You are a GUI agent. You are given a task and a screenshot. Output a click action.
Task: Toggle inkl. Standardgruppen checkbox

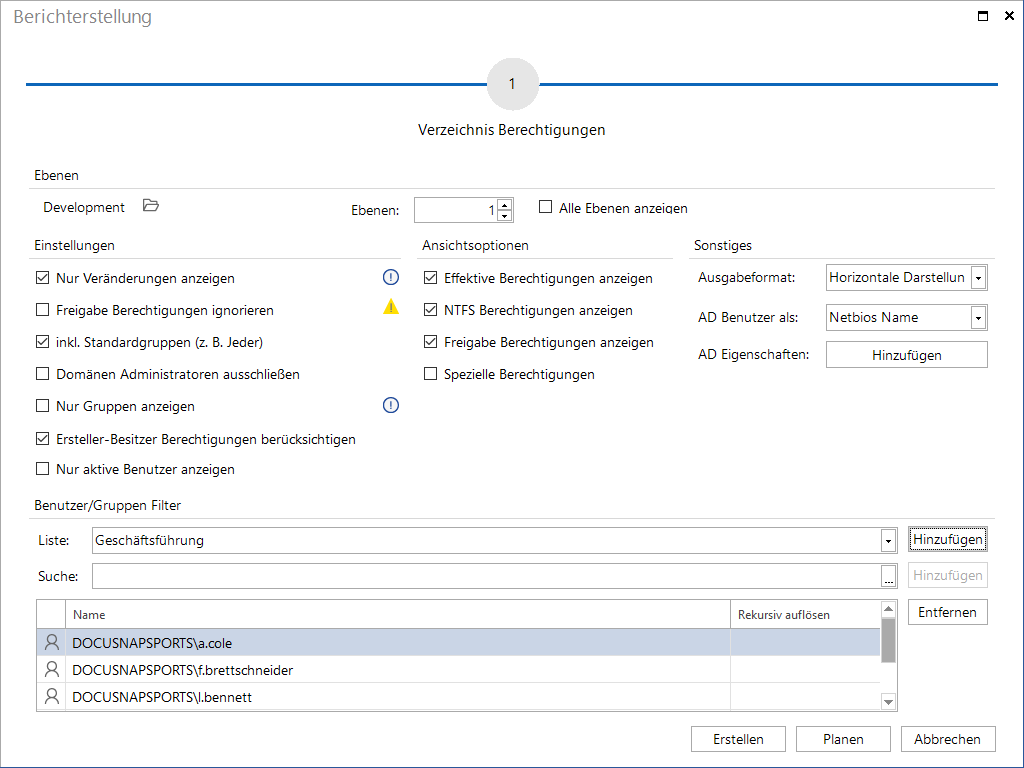[42, 342]
